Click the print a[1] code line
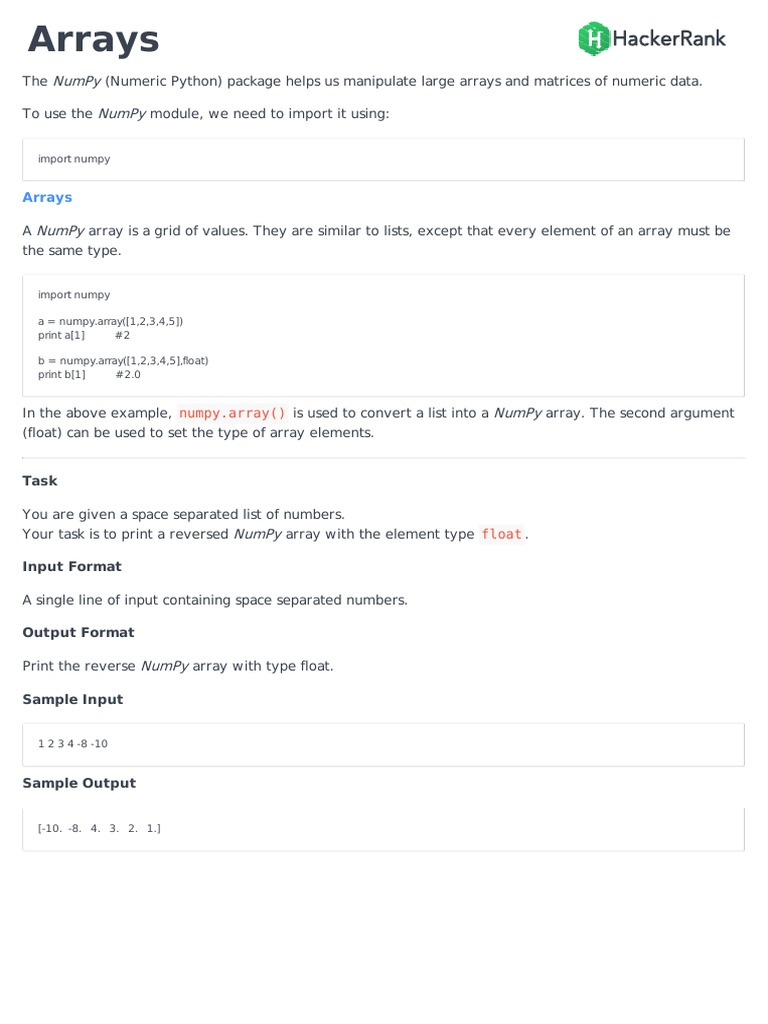Viewport: 768px width, 1024px height. click(62, 335)
